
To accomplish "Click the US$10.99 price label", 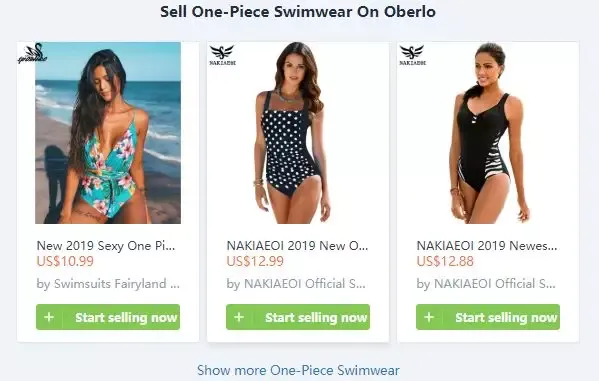I will pos(65,261).
